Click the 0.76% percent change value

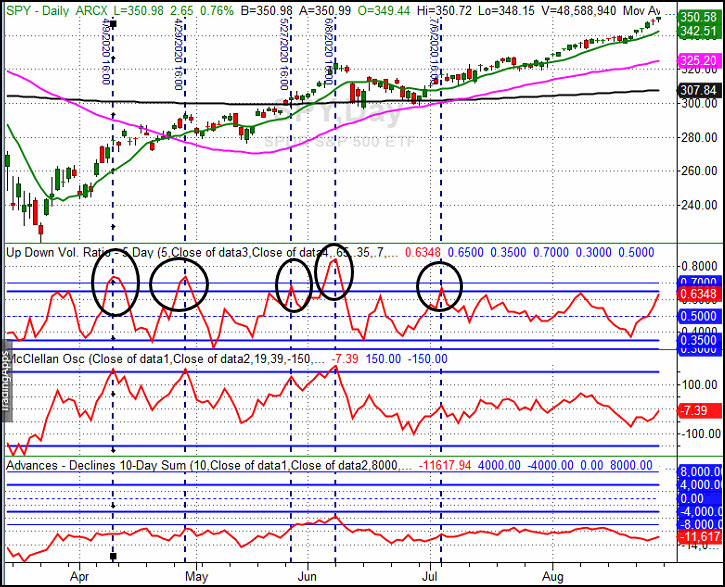pos(215,10)
